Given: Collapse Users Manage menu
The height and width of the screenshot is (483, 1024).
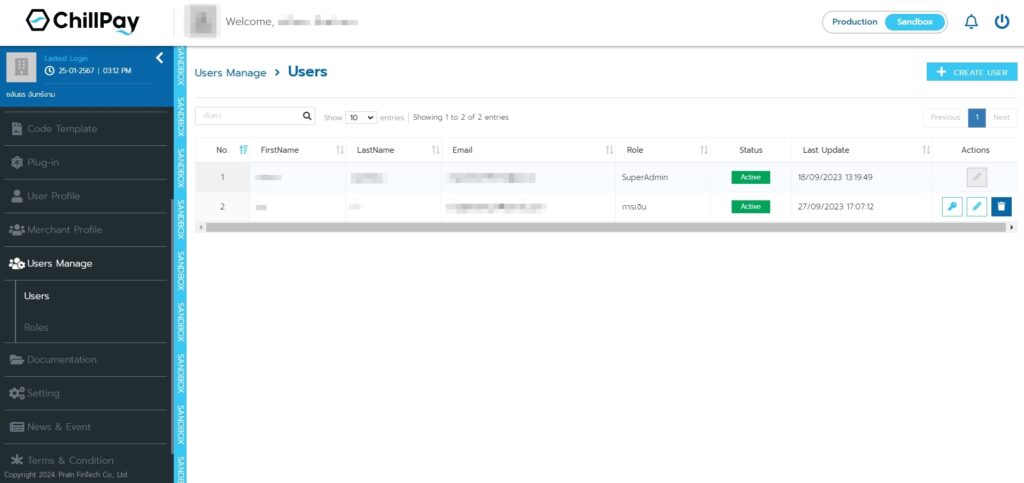Looking at the screenshot, I should click(86, 264).
